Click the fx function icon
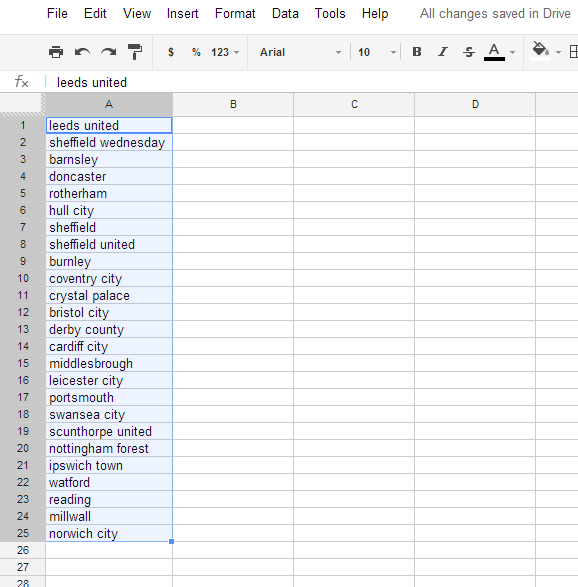Image resolution: width=578 pixels, height=587 pixels. coord(21,82)
